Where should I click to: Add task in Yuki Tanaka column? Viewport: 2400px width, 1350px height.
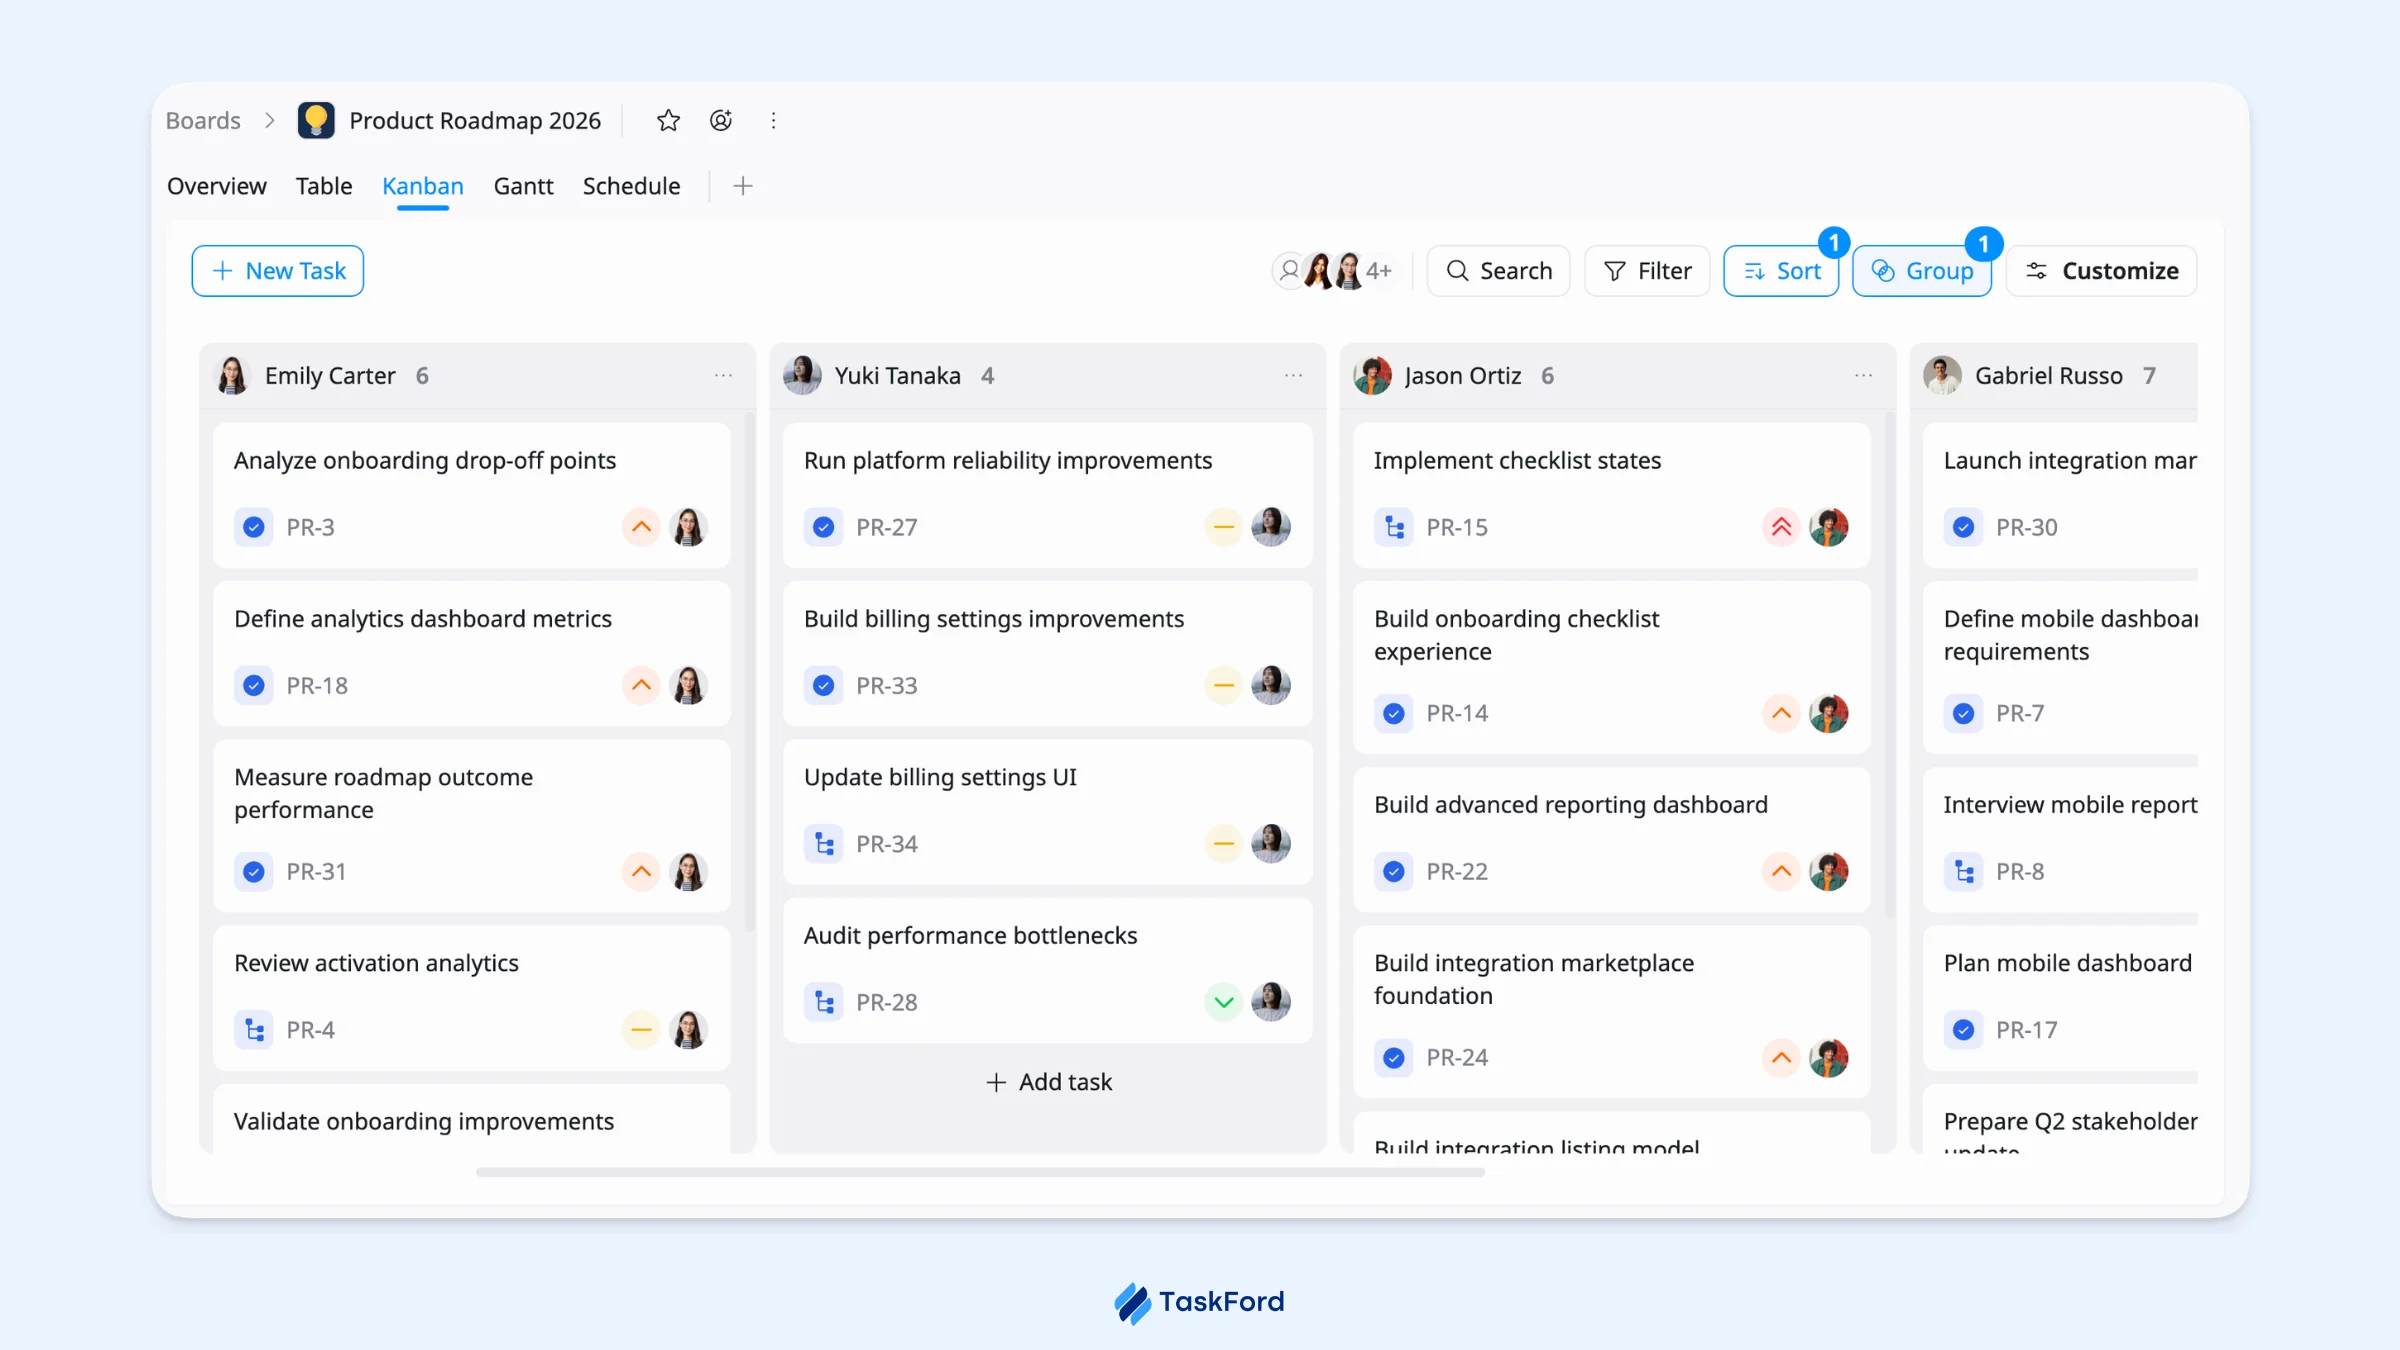1048,1082
